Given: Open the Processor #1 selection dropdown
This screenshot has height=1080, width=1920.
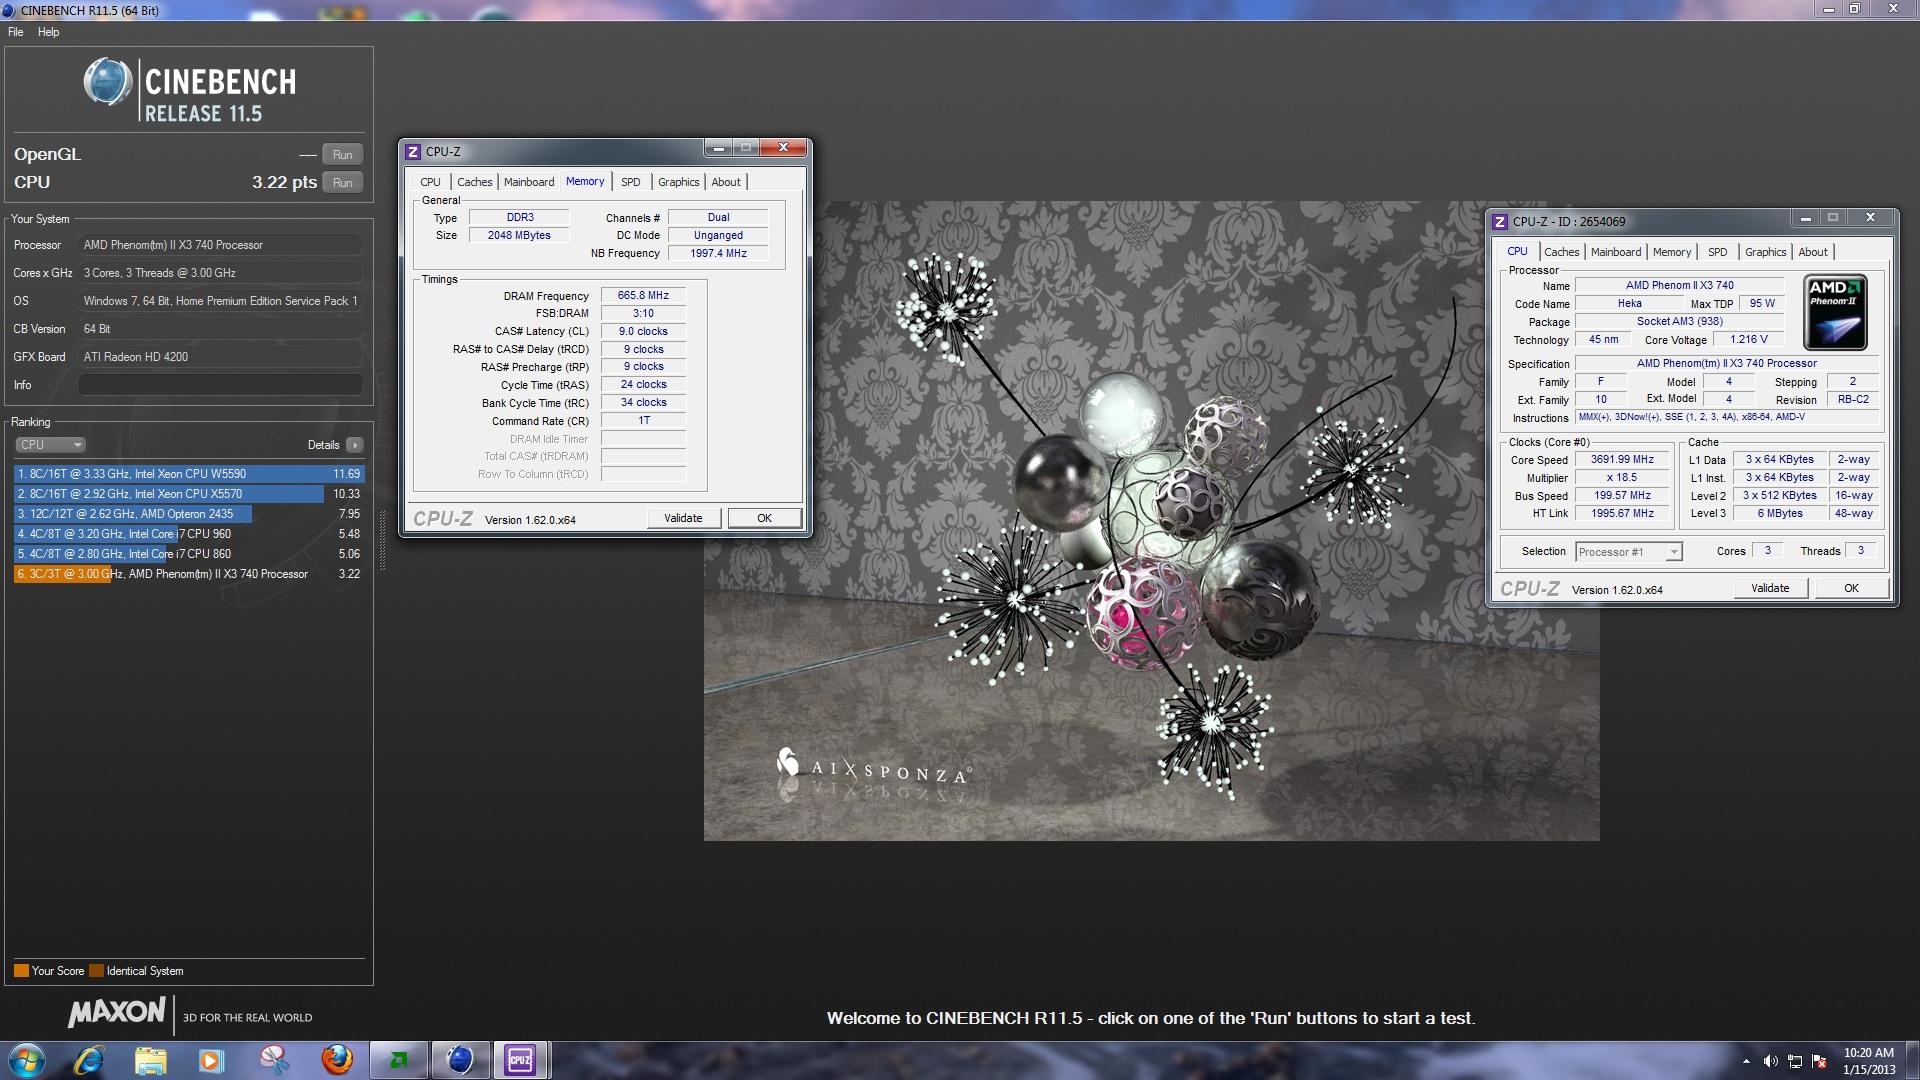Looking at the screenshot, I should pos(1629,552).
